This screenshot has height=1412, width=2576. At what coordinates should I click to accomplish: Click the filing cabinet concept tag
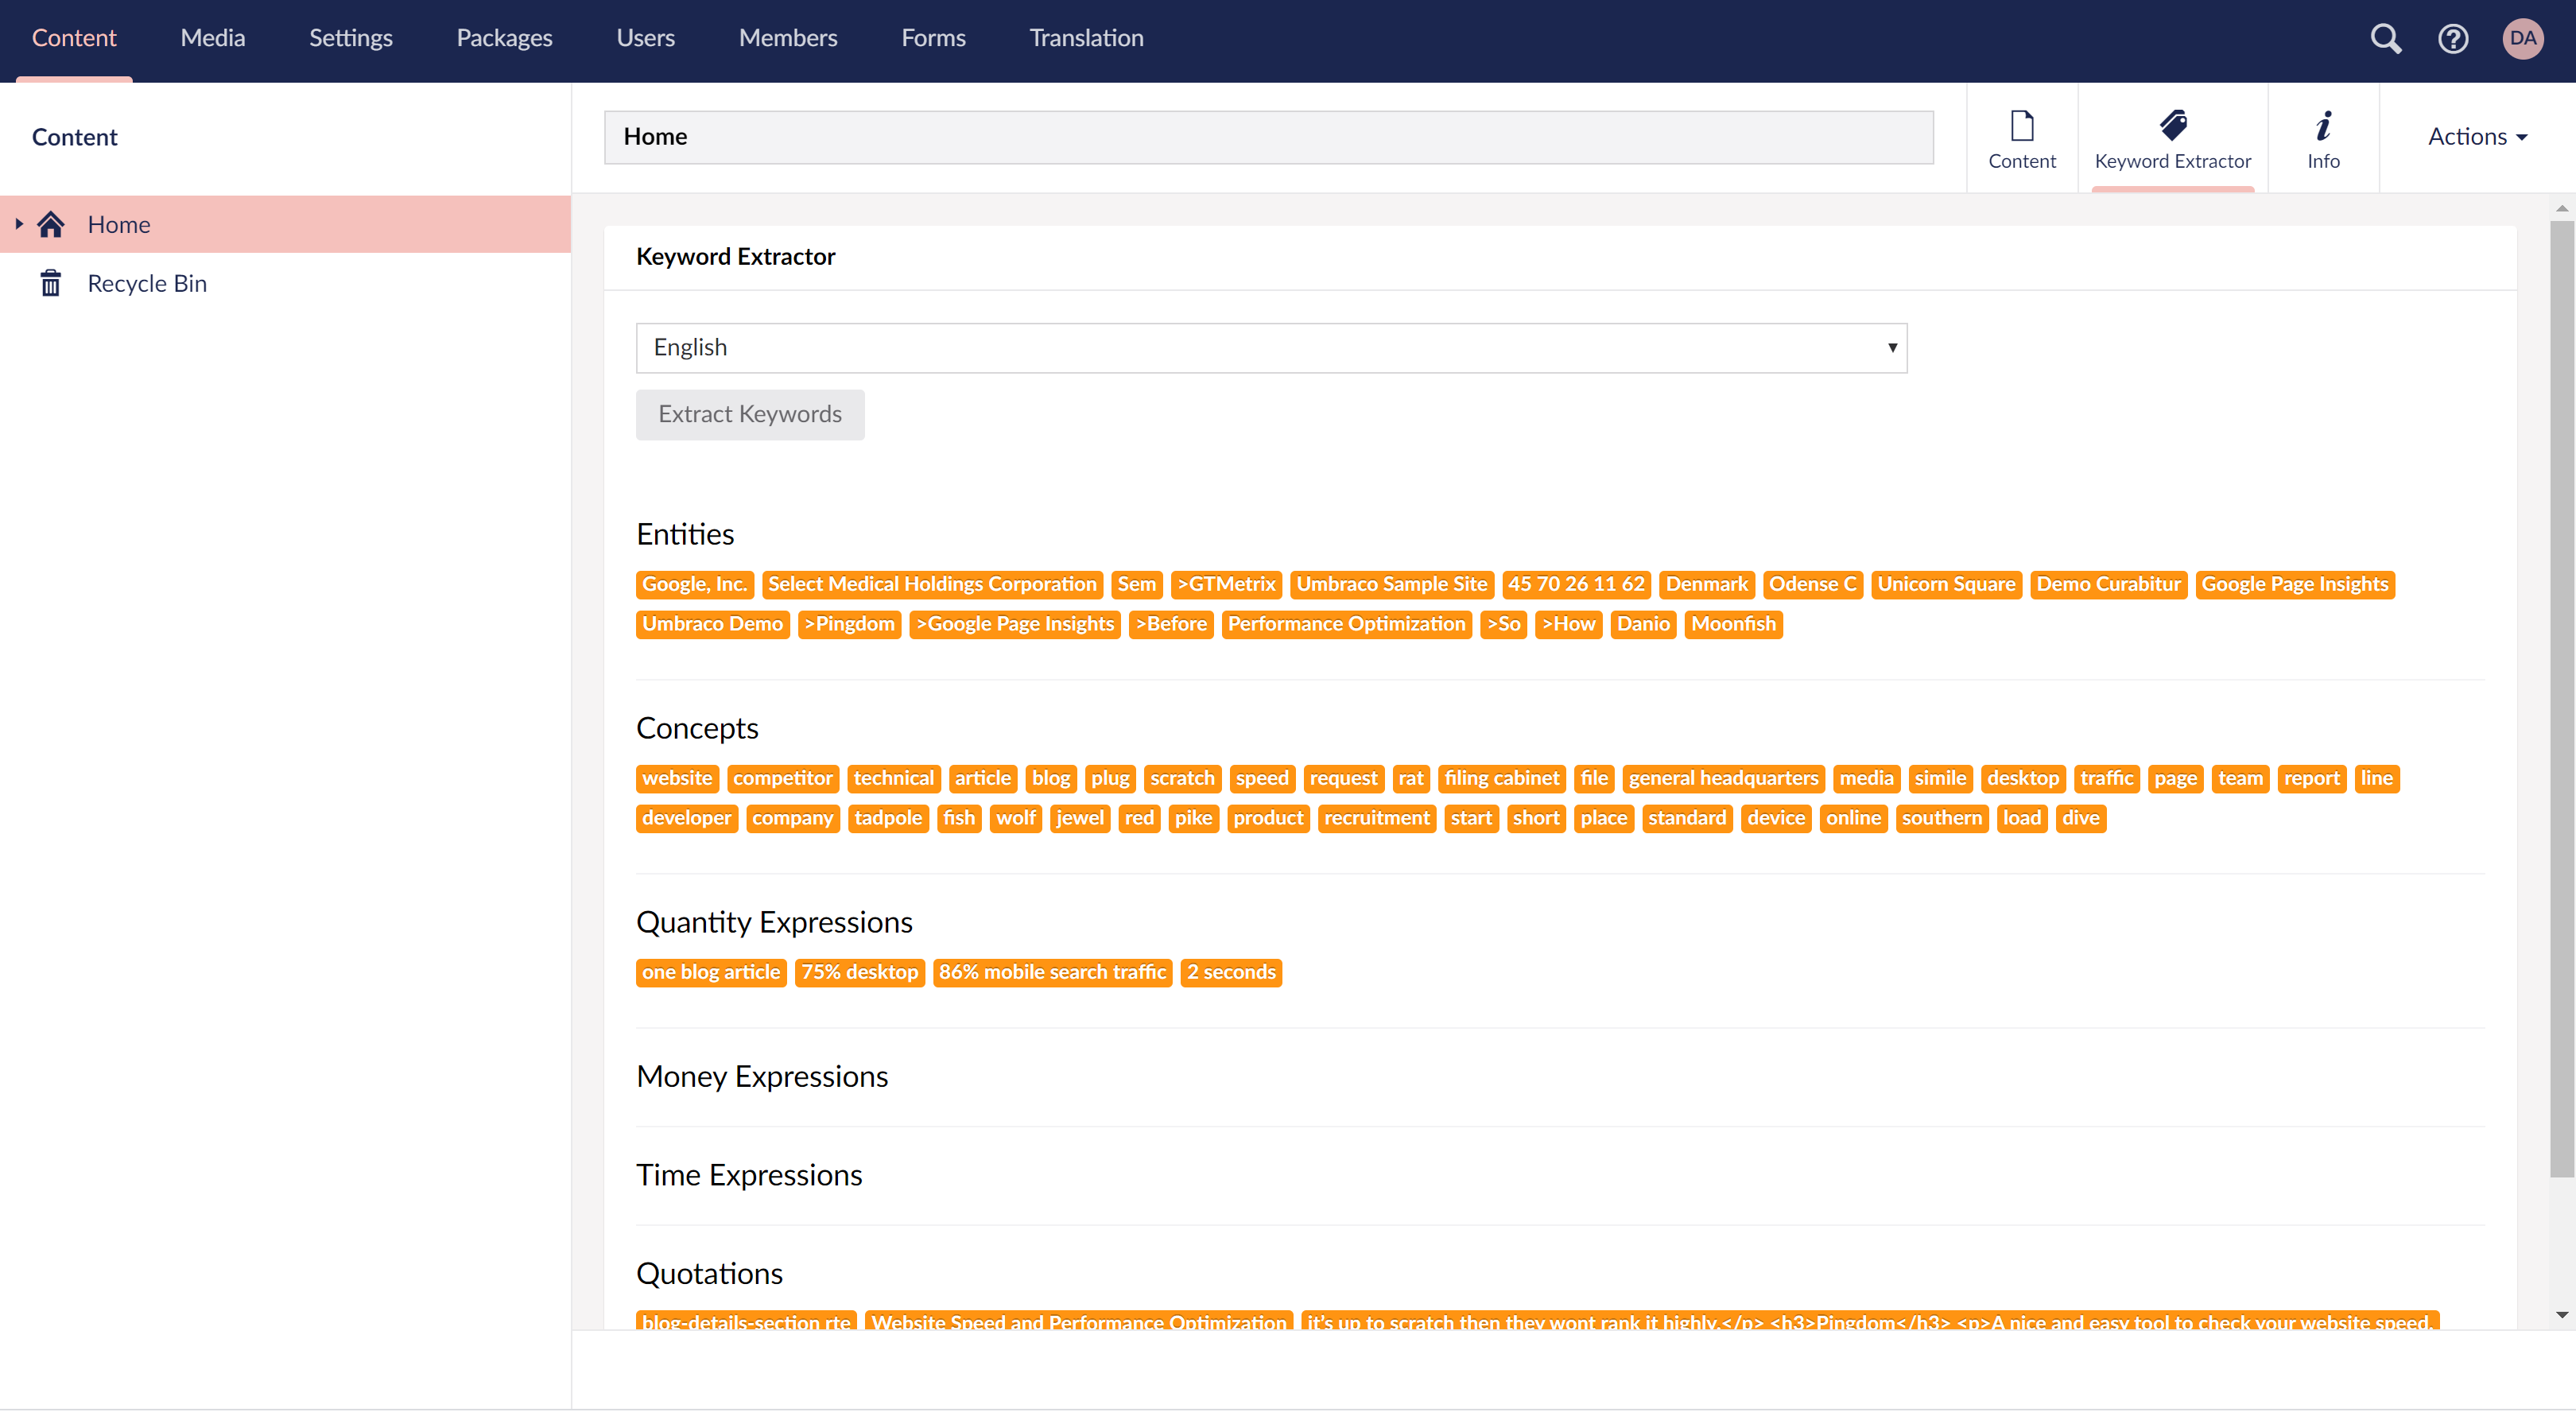coord(1500,778)
